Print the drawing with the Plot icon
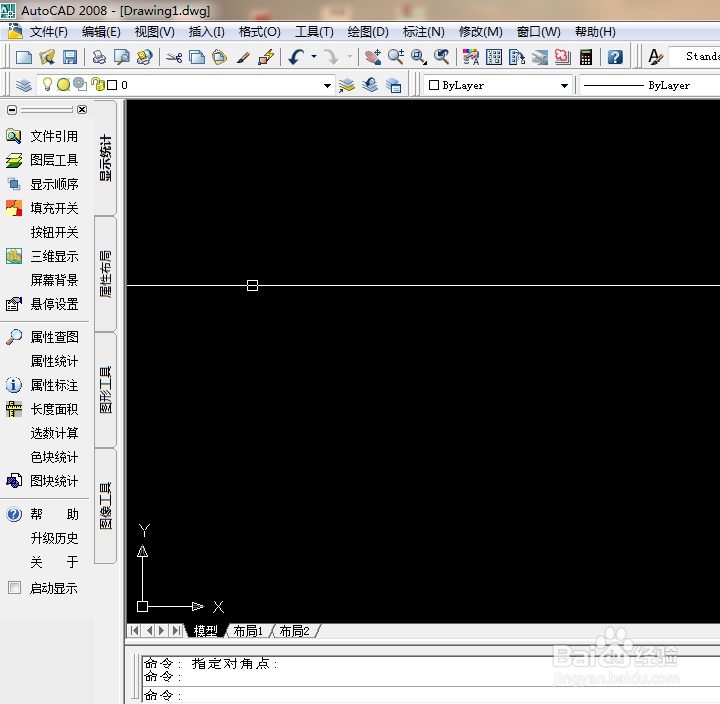The width and height of the screenshot is (720, 704). click(x=99, y=57)
